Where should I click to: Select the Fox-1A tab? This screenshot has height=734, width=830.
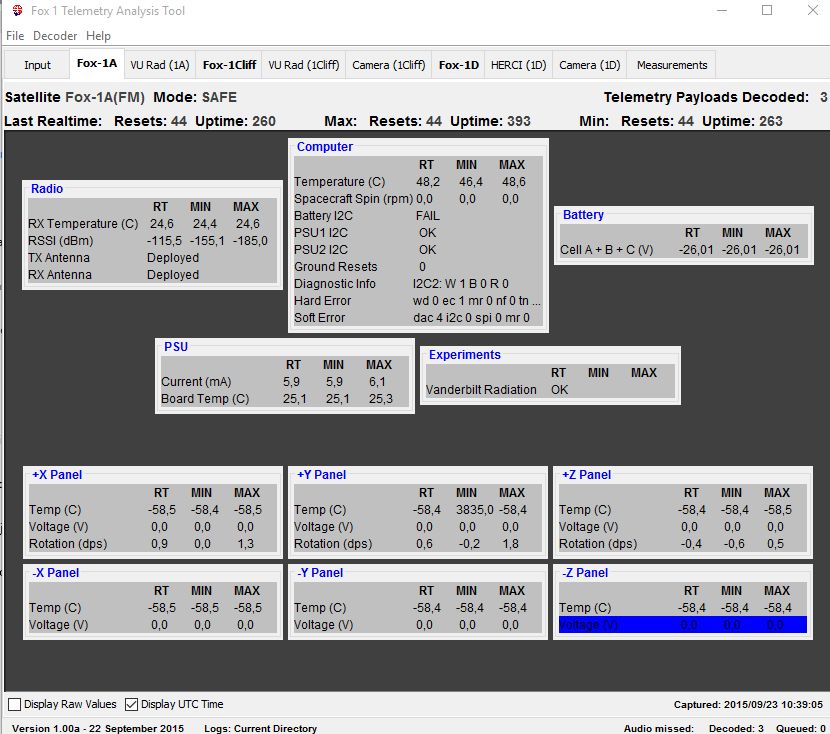(x=96, y=62)
